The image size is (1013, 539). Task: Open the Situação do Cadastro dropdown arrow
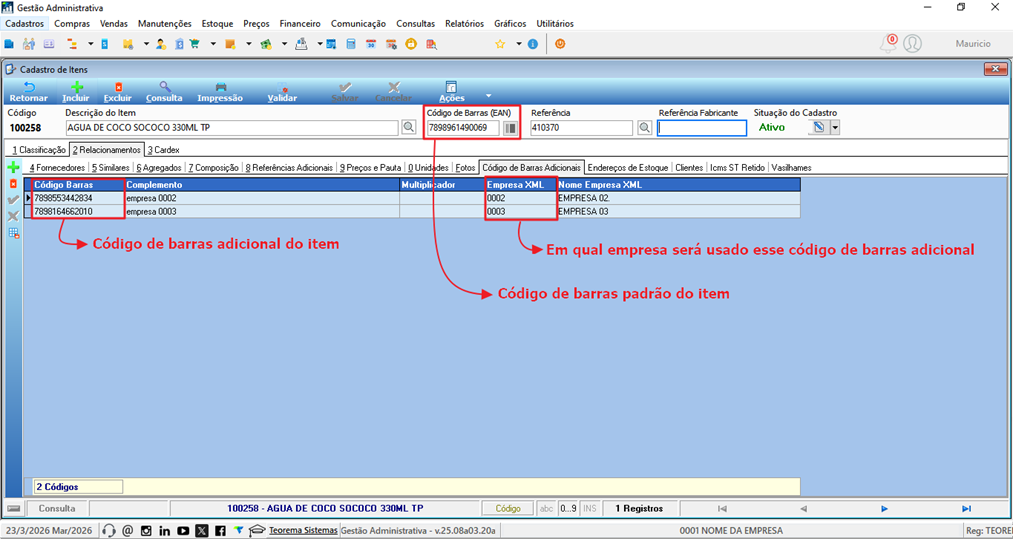pyautogui.click(x=835, y=127)
